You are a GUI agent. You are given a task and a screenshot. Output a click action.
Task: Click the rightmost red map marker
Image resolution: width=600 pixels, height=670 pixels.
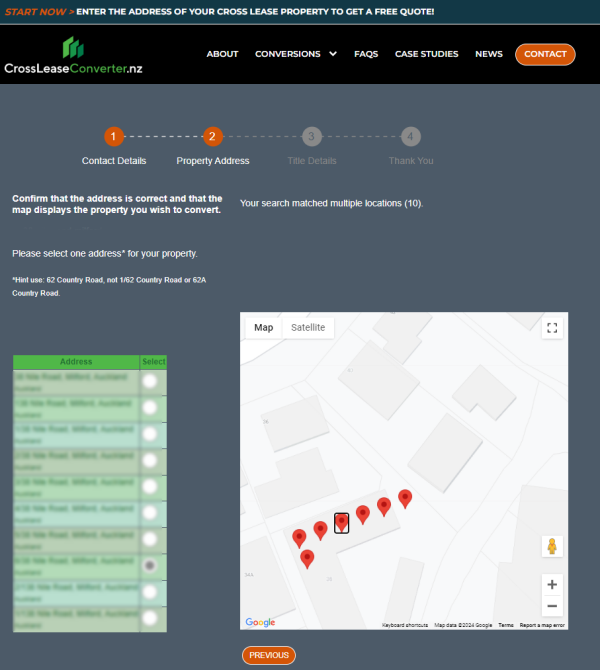click(405, 497)
